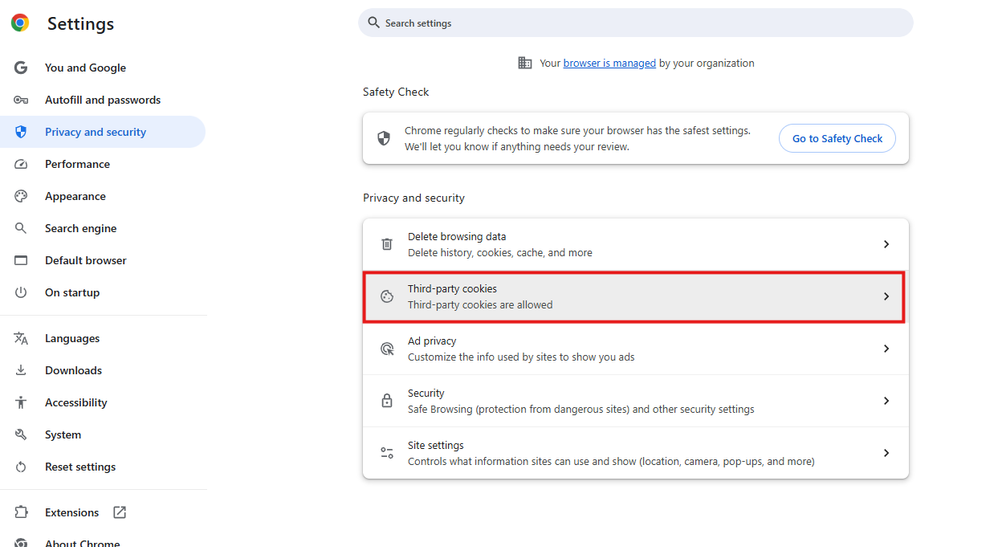Click the shield icon in Safety Check
This screenshot has height=547, width=998.
pos(384,138)
